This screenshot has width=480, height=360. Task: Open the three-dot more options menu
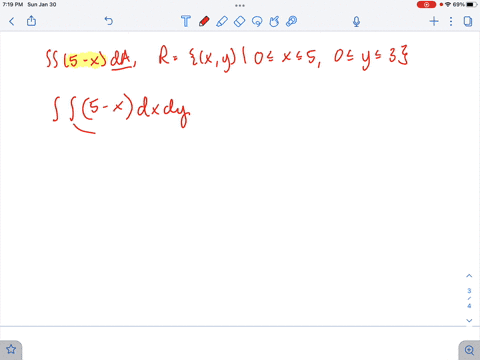point(451,22)
